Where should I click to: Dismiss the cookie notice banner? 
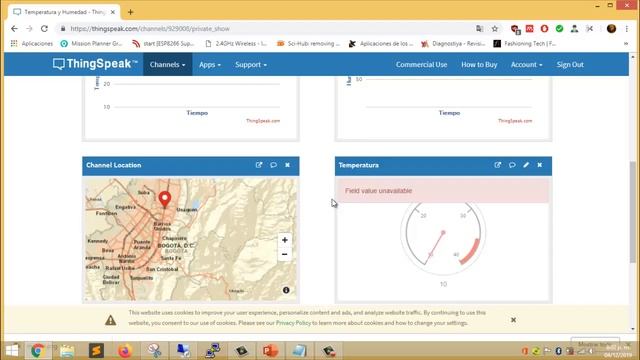513,320
